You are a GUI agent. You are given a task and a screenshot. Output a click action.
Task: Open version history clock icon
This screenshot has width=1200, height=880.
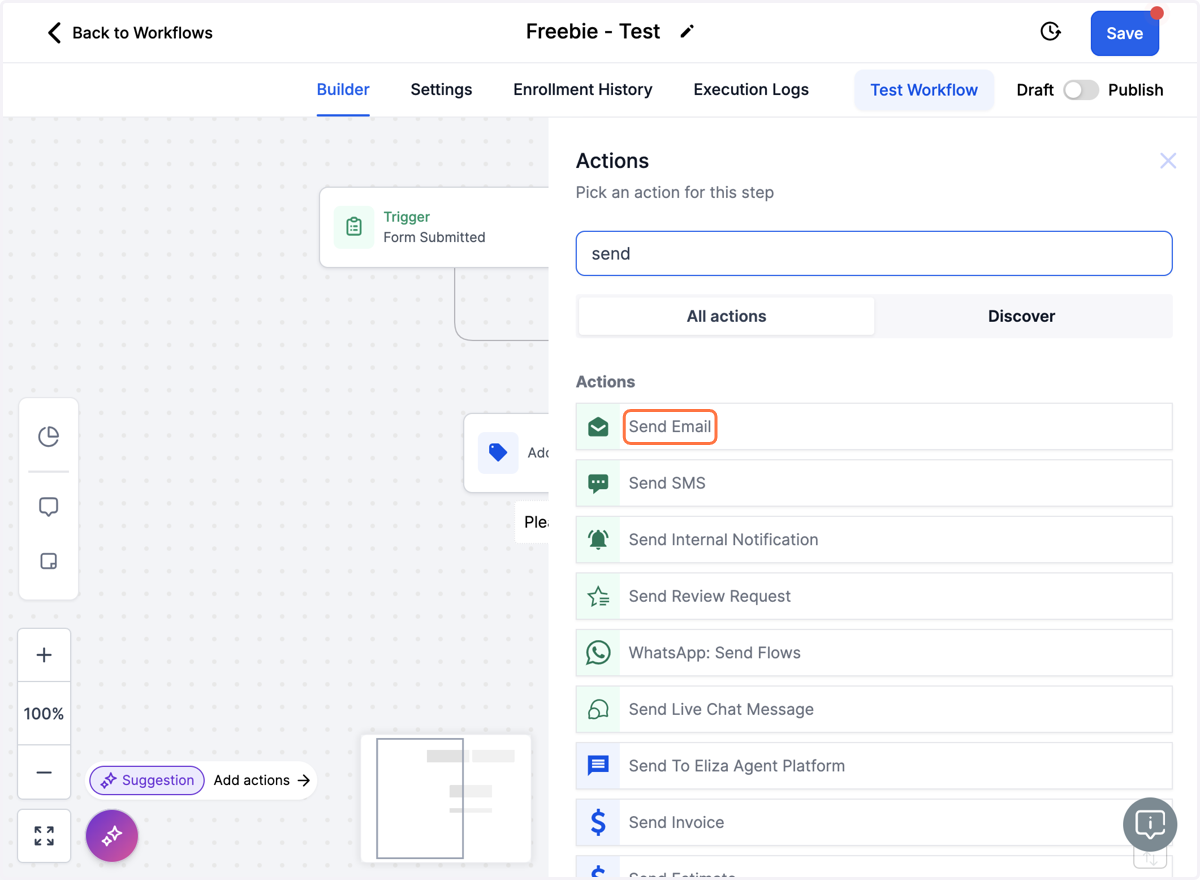pyautogui.click(x=1050, y=32)
